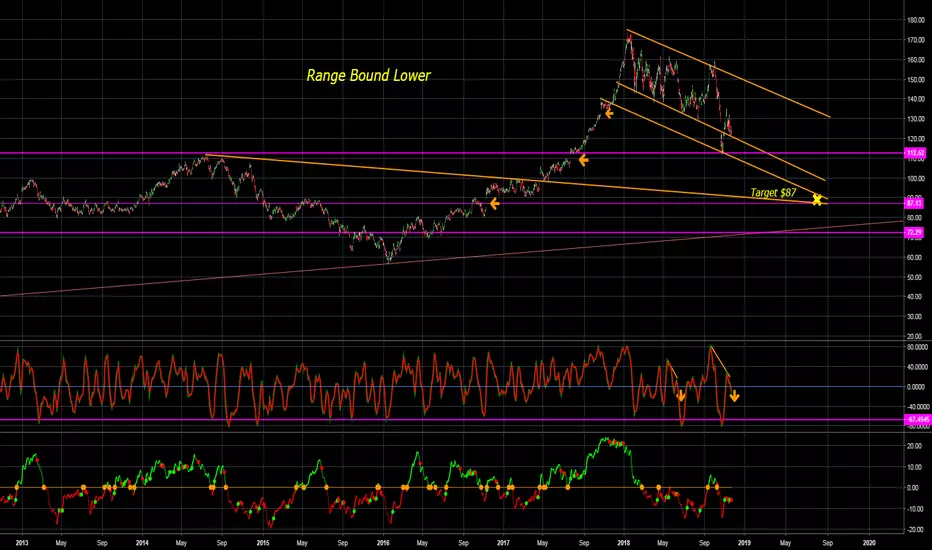Select 150.00 on the price axis

click(915, 80)
